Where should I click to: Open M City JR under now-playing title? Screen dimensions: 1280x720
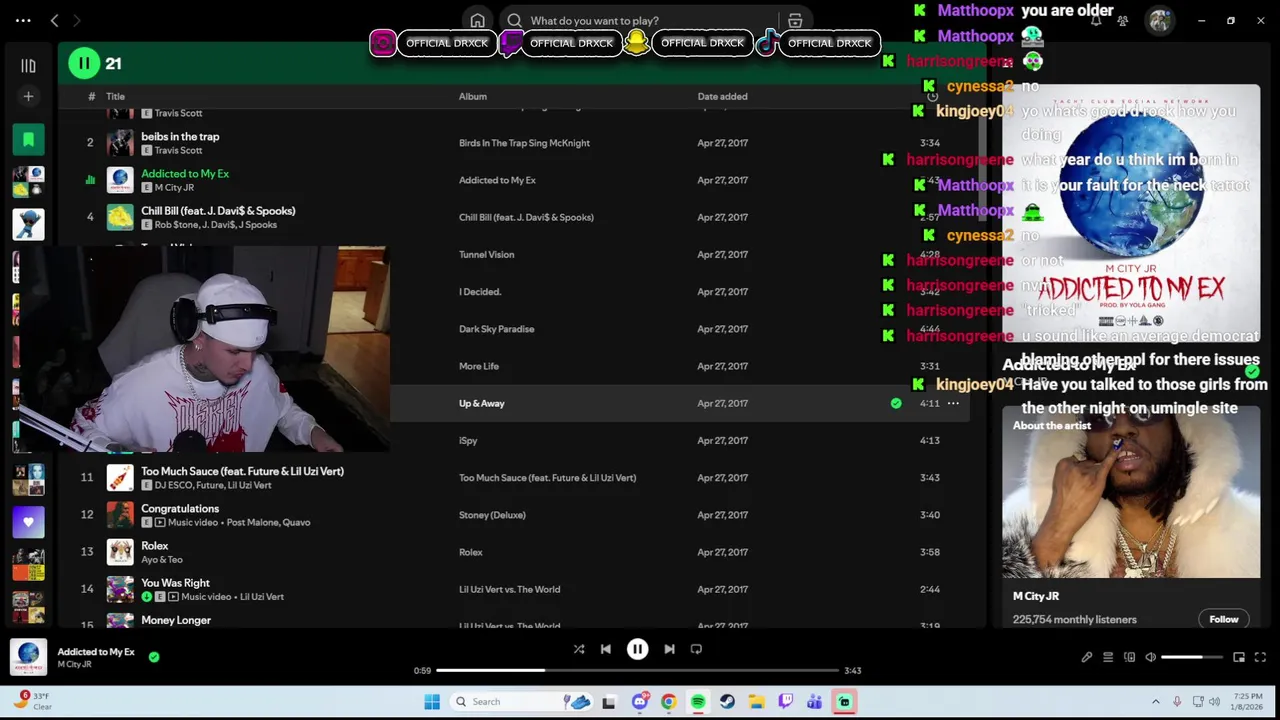75,665
